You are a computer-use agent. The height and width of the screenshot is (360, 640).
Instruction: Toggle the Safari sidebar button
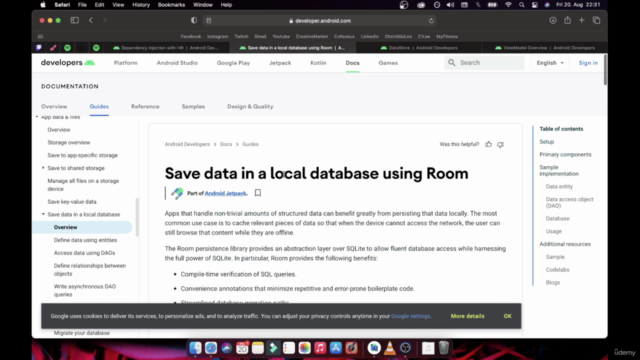[75, 20]
